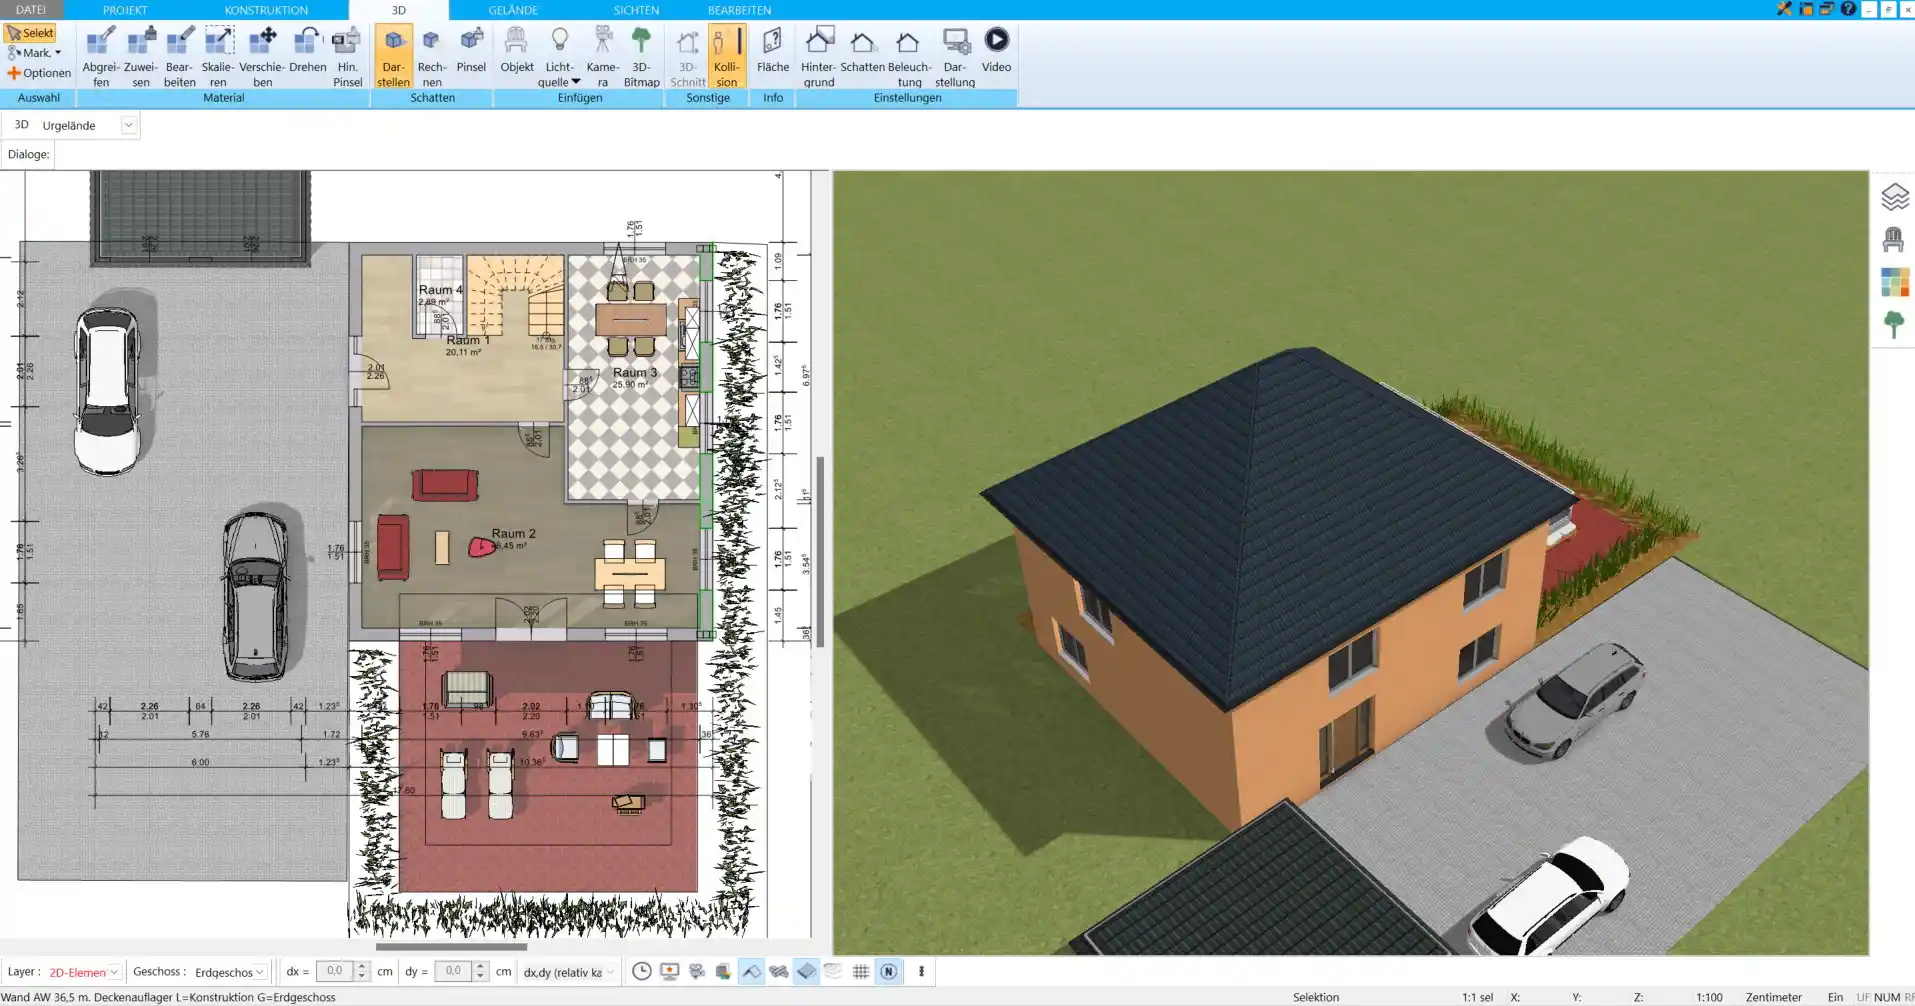This screenshot has width=1915, height=1006.
Task: Toggle Kollision mode
Action: click(727, 57)
